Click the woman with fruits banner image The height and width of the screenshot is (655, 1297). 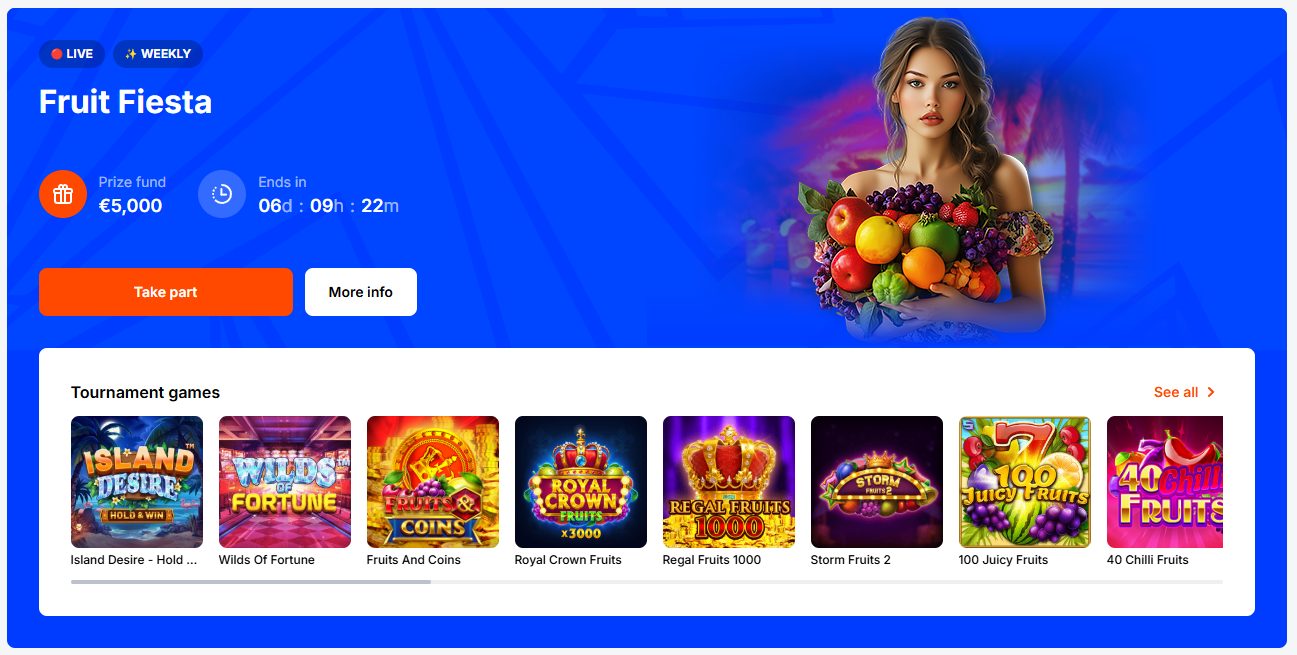click(x=920, y=180)
